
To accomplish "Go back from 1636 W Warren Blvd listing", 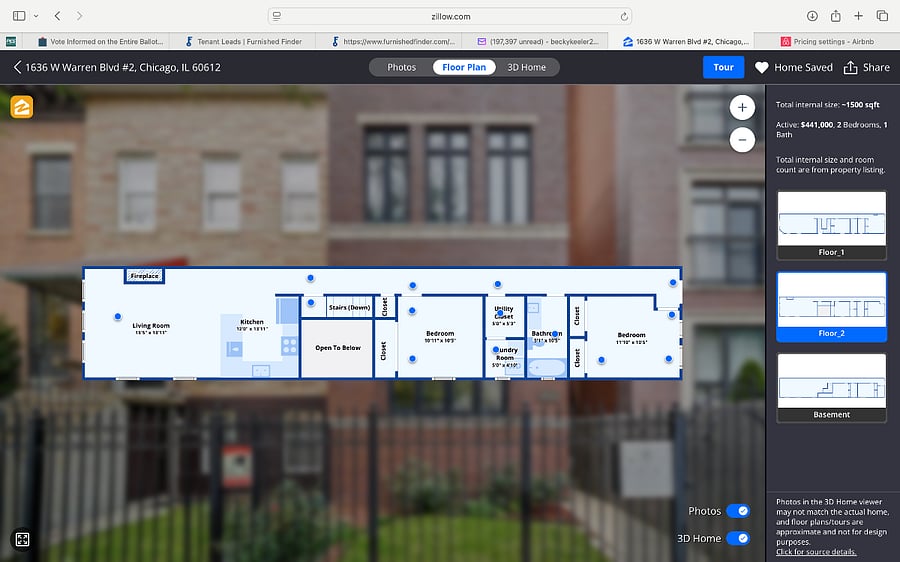I will 17,67.
